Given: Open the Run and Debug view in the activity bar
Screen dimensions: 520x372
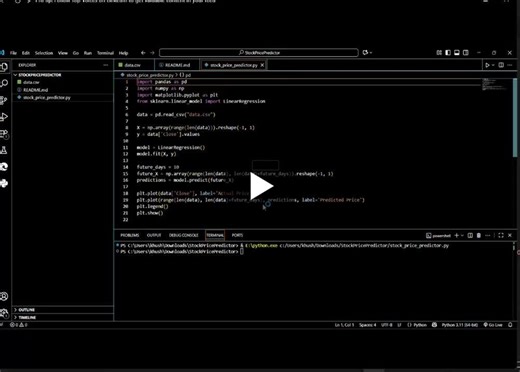Looking at the screenshot, I should tap(4, 117).
